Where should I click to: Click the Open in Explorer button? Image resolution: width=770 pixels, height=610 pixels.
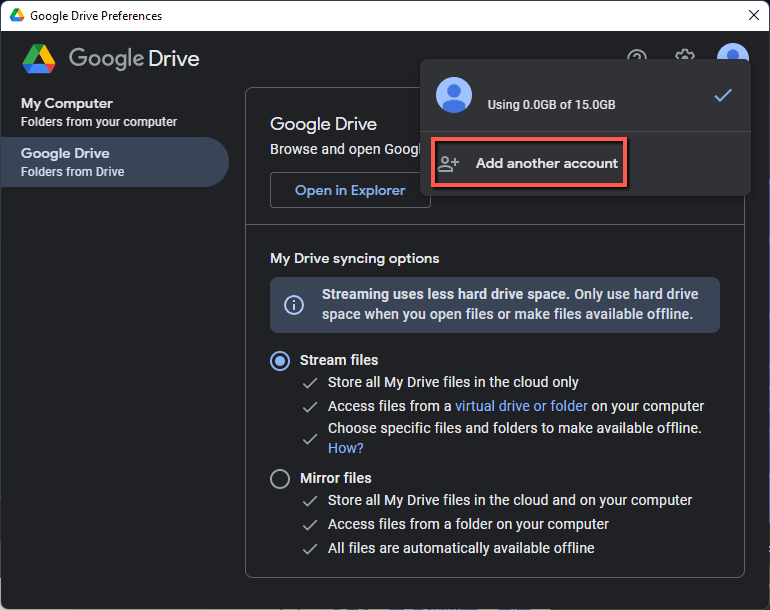coord(350,190)
